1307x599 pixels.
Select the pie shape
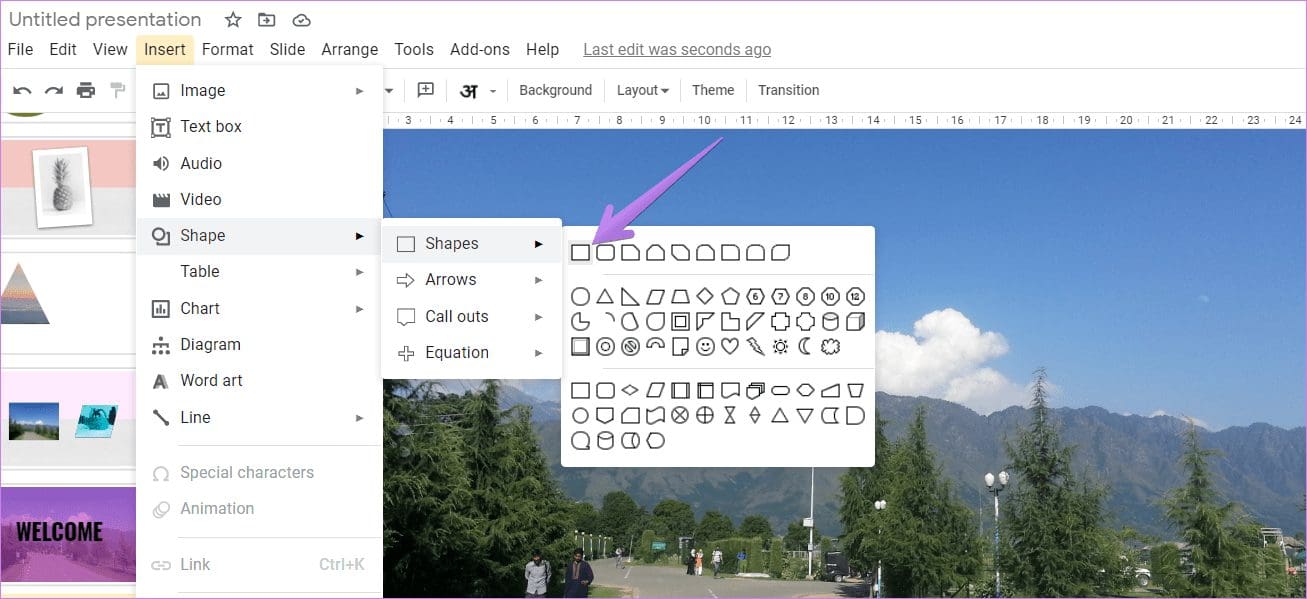point(580,321)
